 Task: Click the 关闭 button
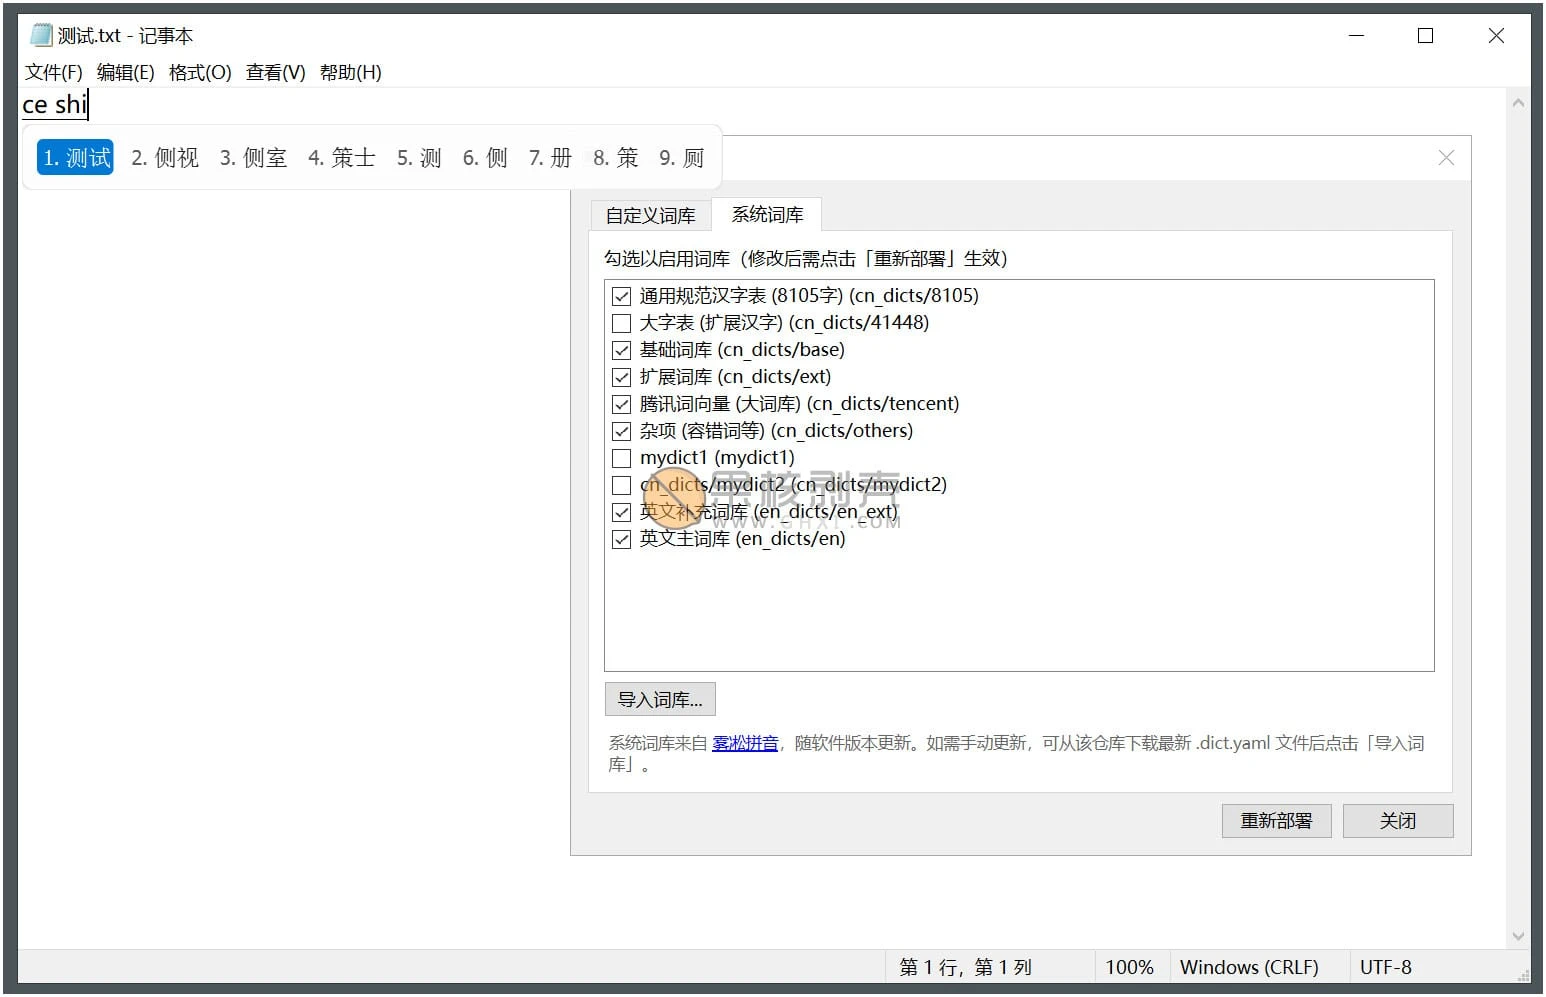click(x=1397, y=820)
